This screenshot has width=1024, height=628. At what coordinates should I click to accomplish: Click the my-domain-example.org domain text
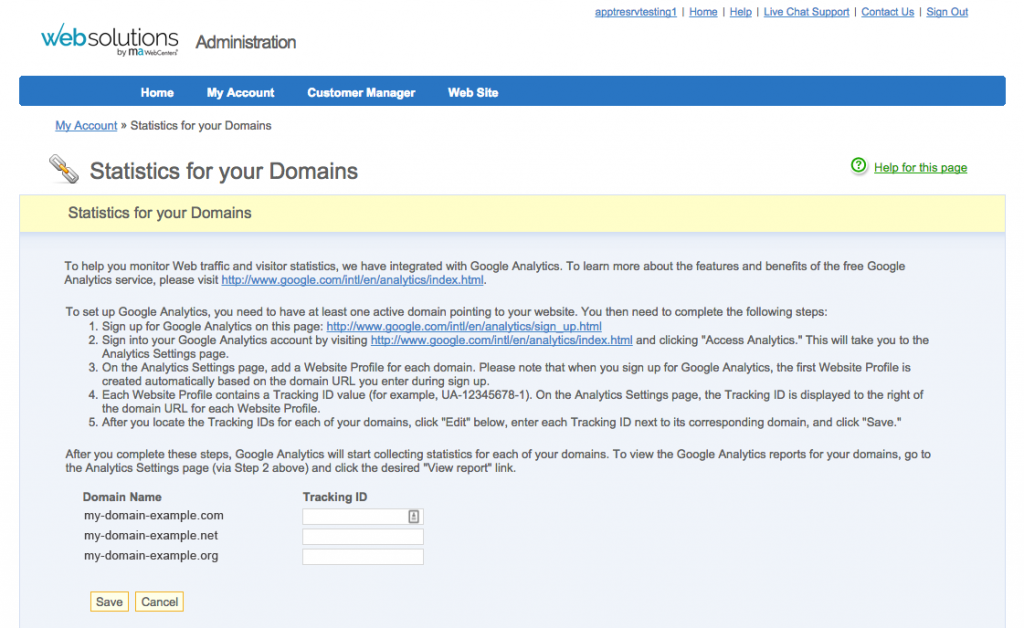(x=151, y=556)
